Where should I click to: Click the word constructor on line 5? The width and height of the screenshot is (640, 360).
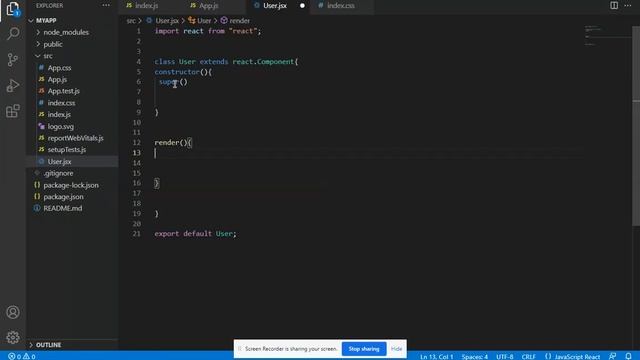177,72
